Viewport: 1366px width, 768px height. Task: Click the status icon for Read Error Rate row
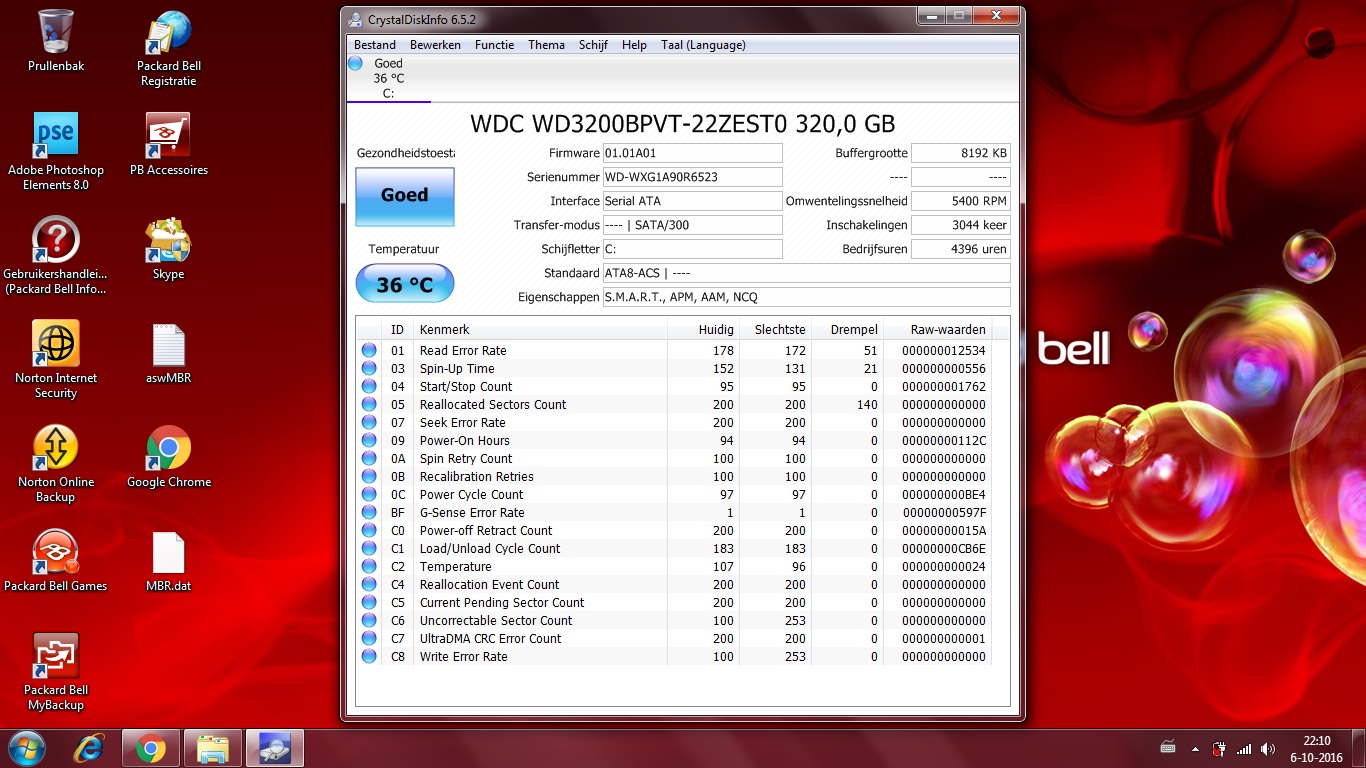click(369, 350)
